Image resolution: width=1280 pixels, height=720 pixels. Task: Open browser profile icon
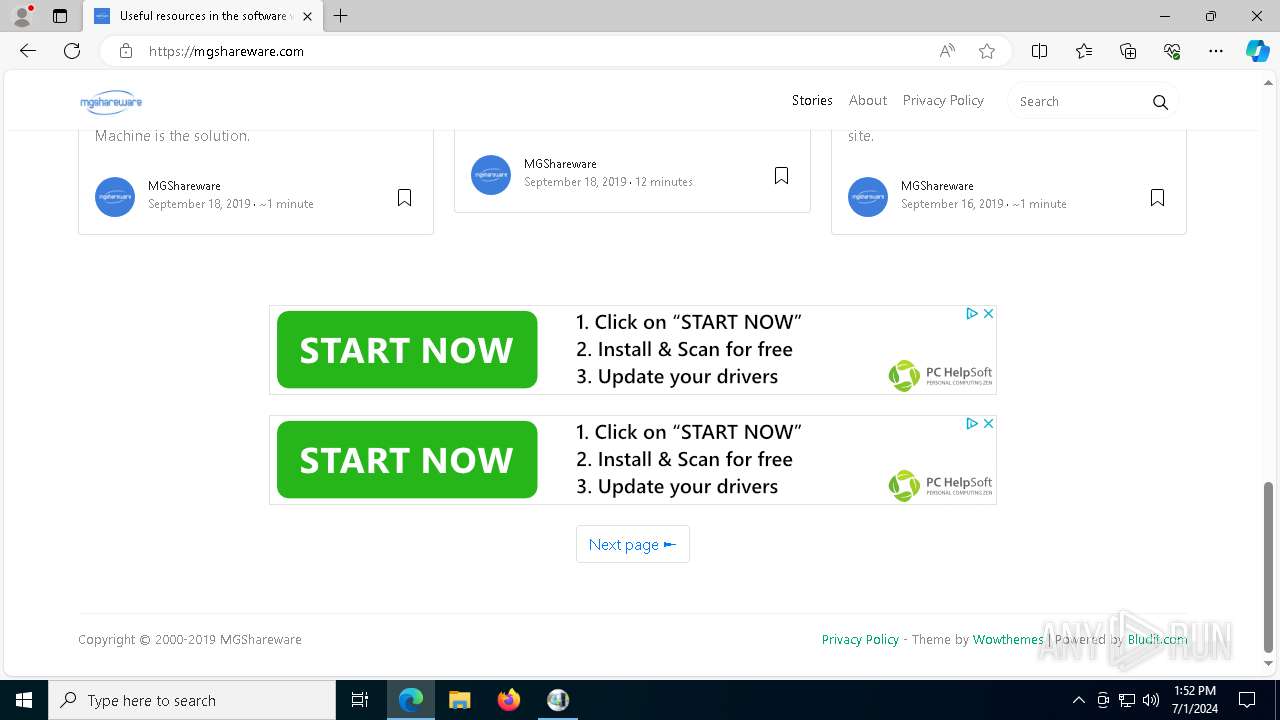tap(22, 16)
